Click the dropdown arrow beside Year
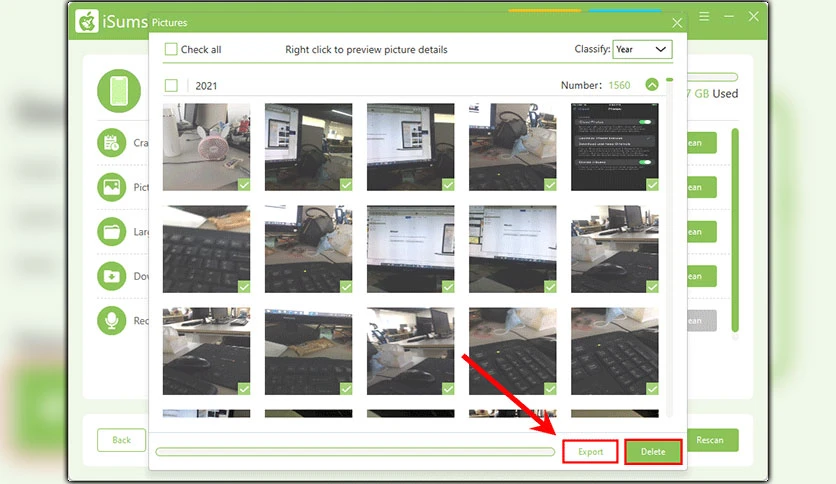The image size is (836, 484). [660, 50]
